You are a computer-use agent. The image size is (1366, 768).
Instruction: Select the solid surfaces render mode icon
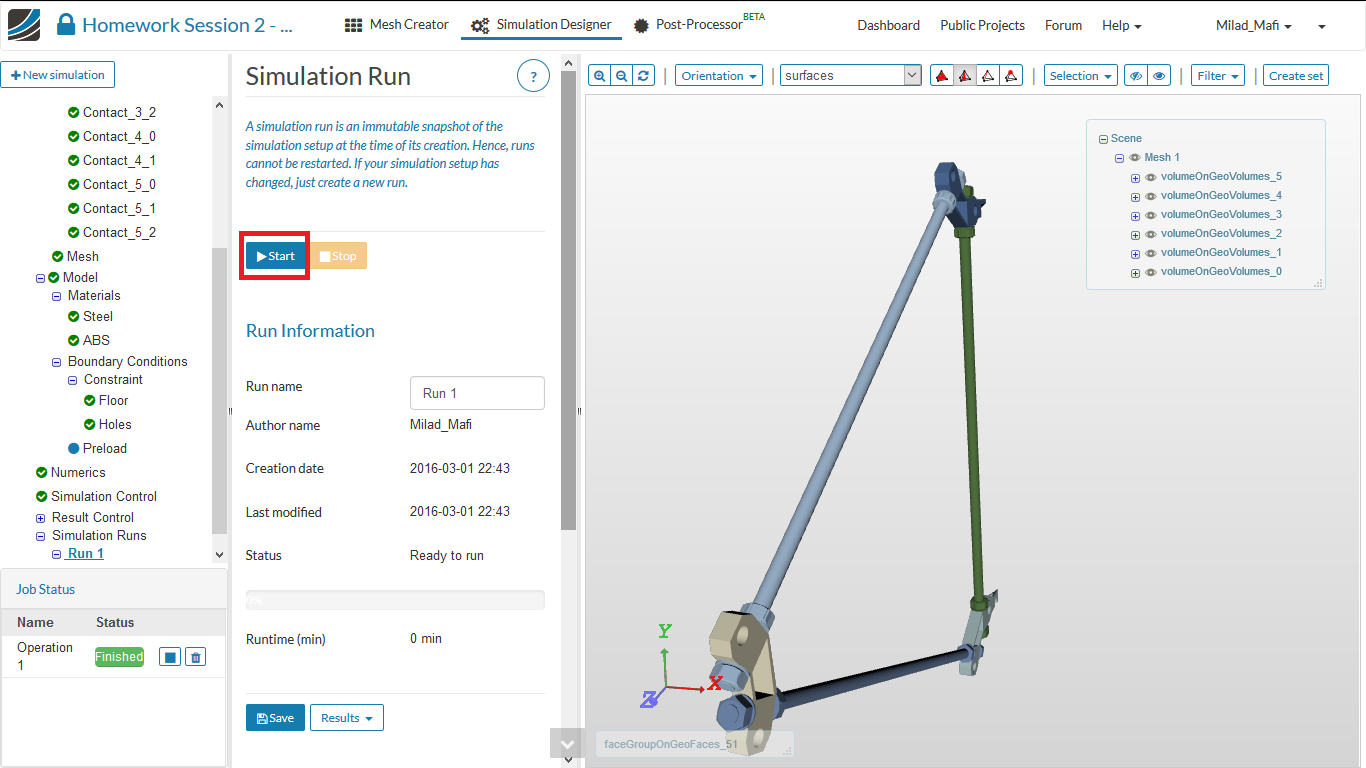(941, 75)
